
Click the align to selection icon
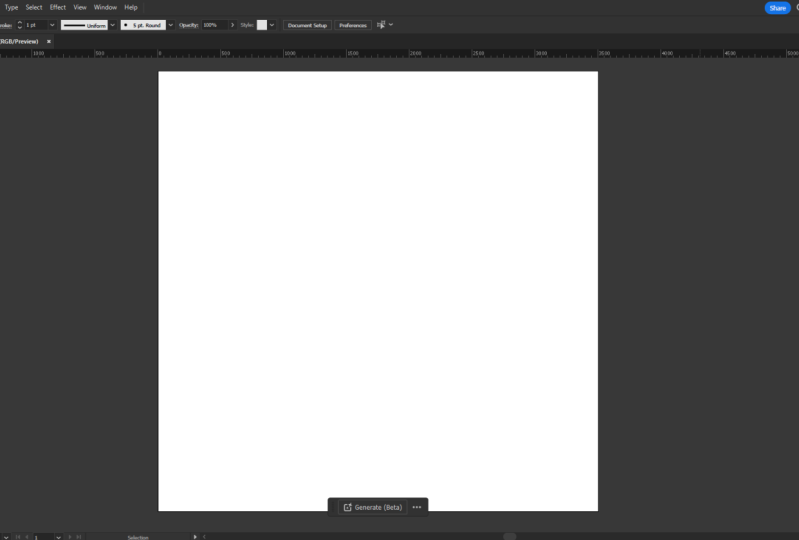[x=381, y=25]
